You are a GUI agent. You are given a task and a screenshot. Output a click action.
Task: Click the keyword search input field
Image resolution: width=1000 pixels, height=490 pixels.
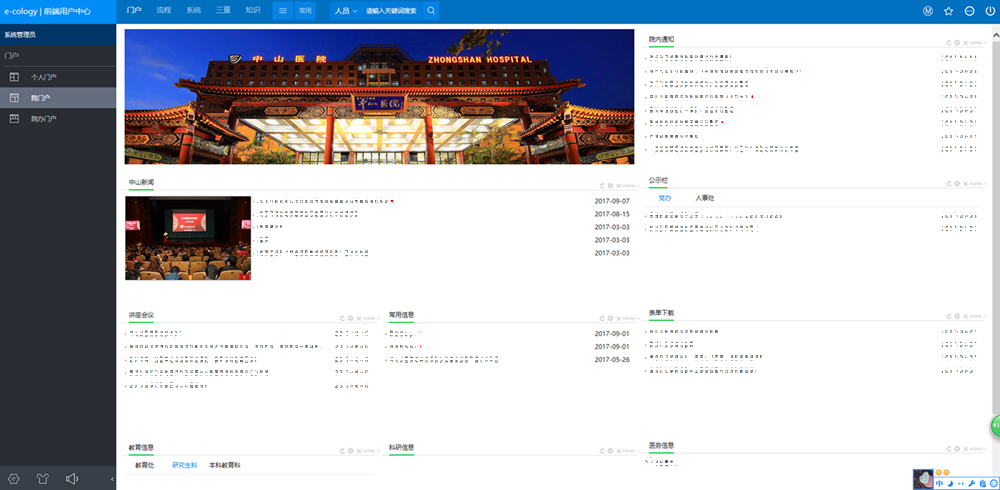pos(392,11)
